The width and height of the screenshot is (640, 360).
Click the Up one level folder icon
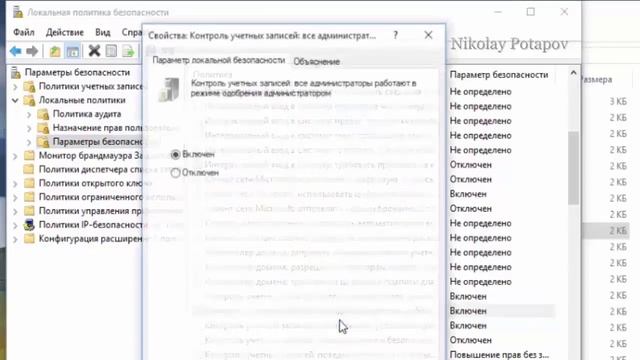click(55, 51)
